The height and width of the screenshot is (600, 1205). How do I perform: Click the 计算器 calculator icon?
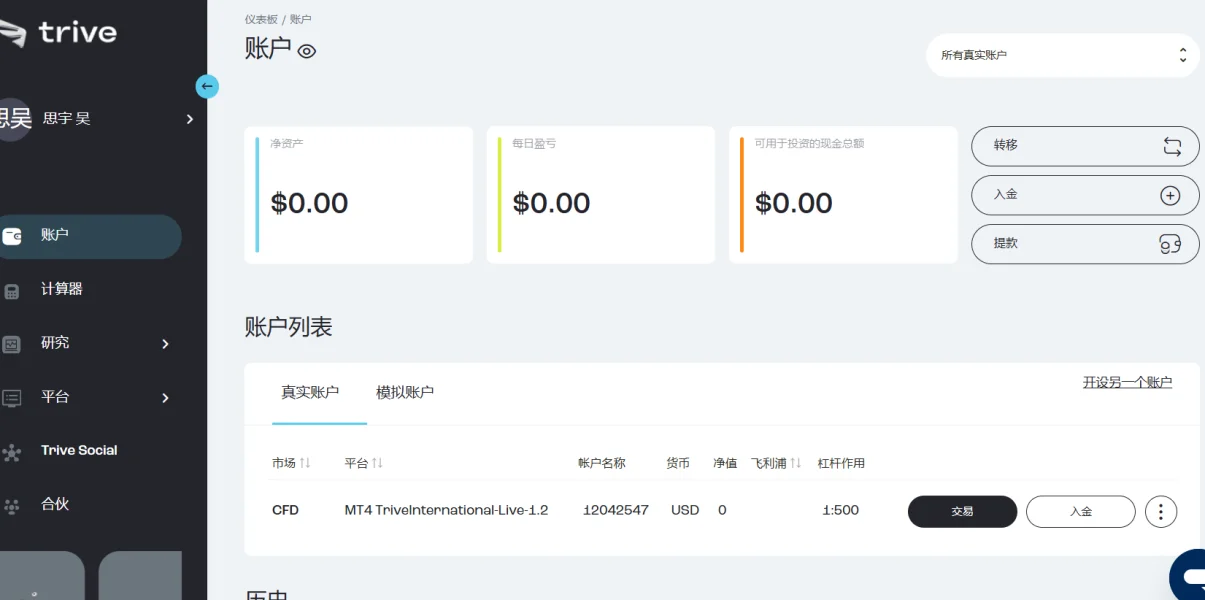12,290
